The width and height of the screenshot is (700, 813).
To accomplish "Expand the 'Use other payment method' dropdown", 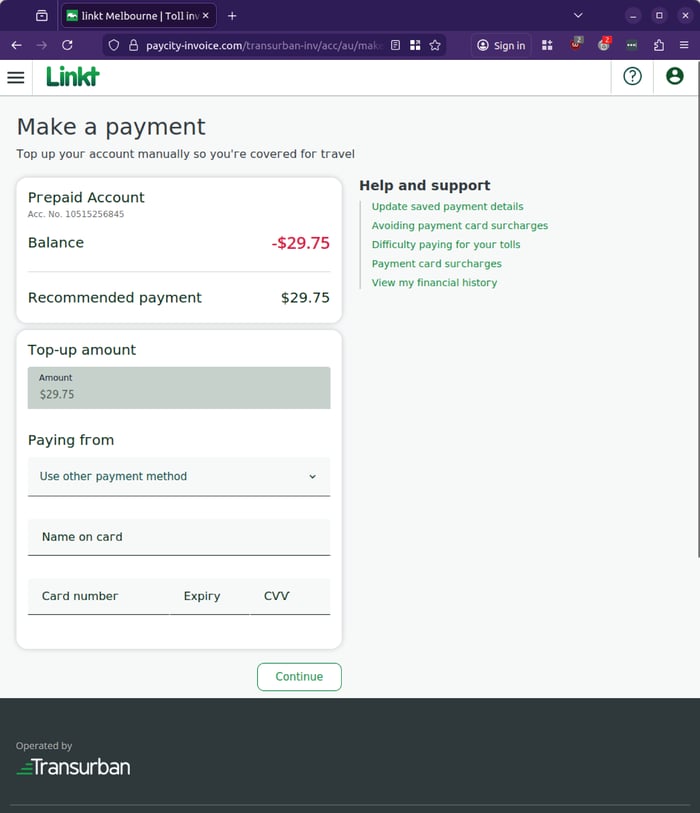I will [178, 476].
